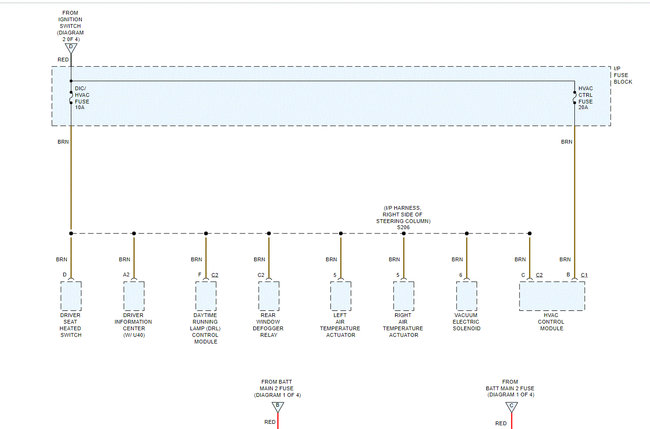Click the "RED" wire label beside connector C

click(501, 423)
